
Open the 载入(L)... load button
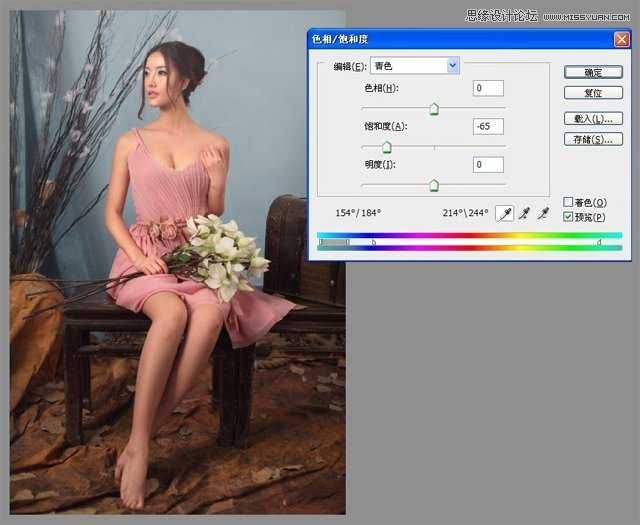tap(593, 119)
